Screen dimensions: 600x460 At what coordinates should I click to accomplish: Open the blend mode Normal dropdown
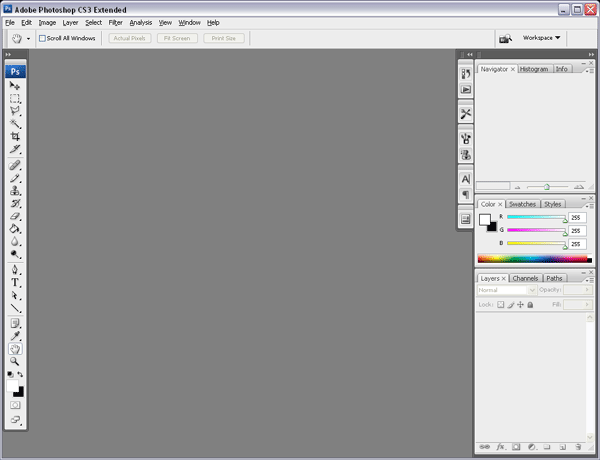tap(506, 290)
